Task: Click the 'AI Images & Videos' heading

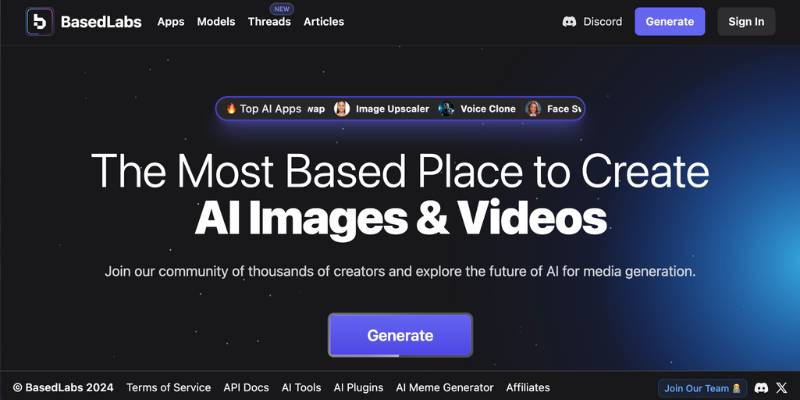Action: pyautogui.click(x=401, y=219)
